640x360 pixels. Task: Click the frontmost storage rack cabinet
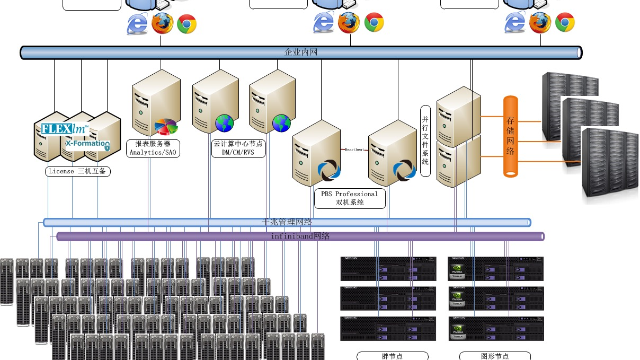coord(610,163)
